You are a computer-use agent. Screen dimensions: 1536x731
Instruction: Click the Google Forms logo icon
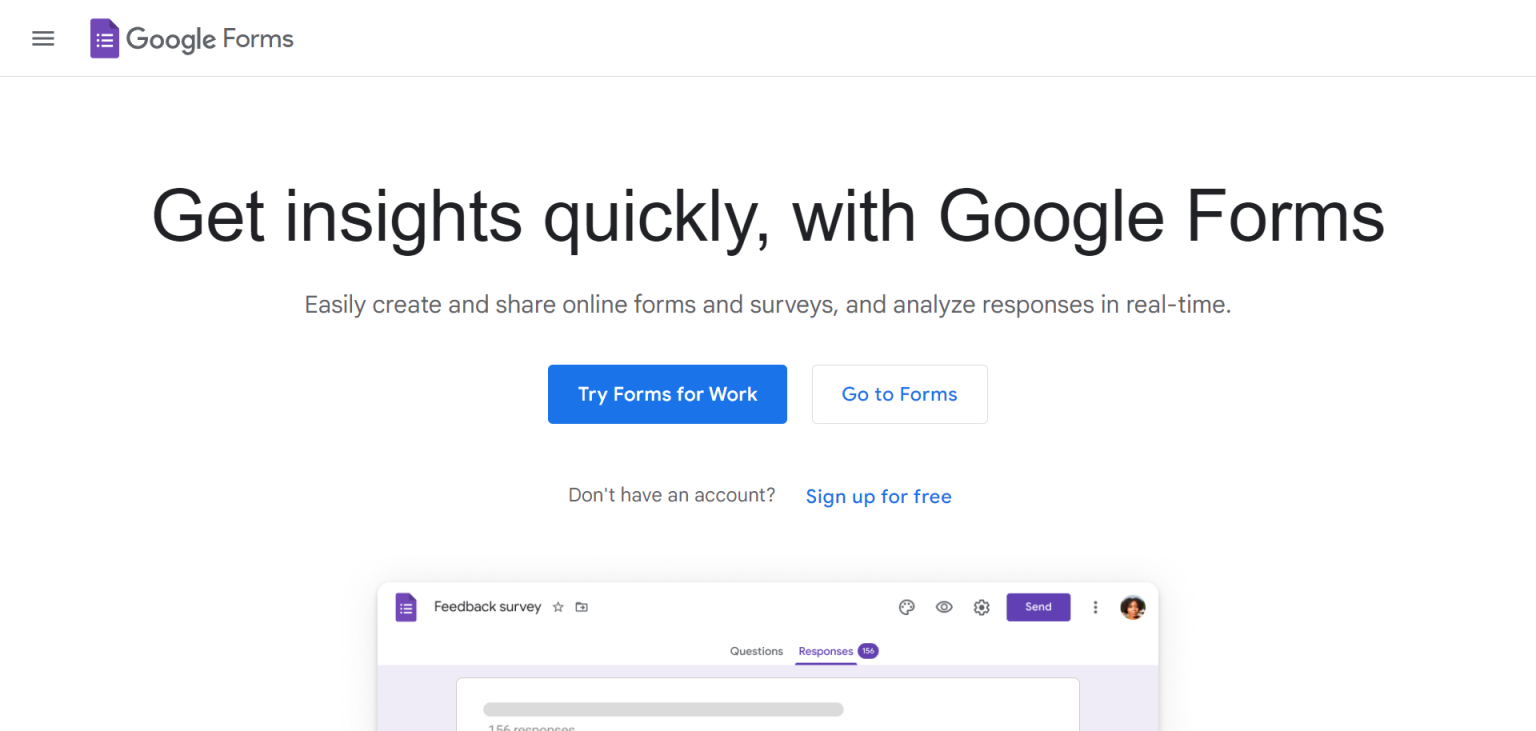click(104, 37)
